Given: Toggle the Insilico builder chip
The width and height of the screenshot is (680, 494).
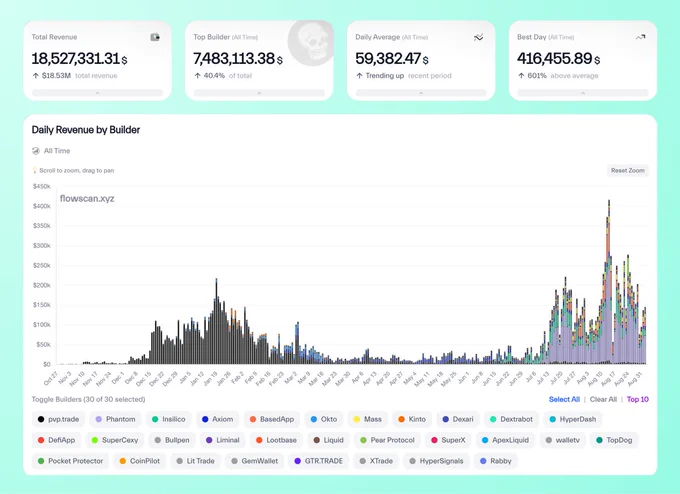Looking at the screenshot, I should 169,419.
